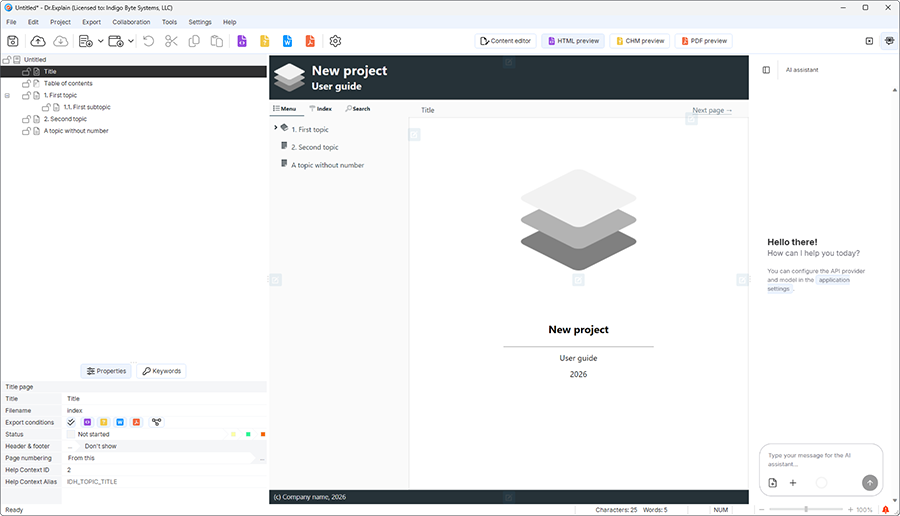Click the Help Context Alias value field
This screenshot has width=900, height=516.
coord(164,482)
